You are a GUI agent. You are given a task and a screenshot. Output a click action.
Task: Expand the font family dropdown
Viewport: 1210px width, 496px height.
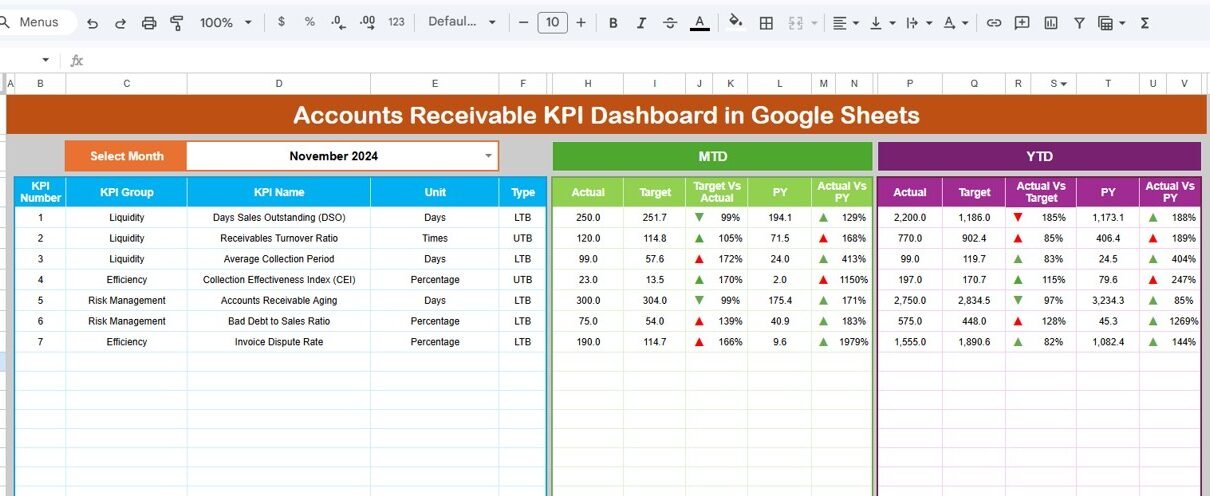(462, 22)
